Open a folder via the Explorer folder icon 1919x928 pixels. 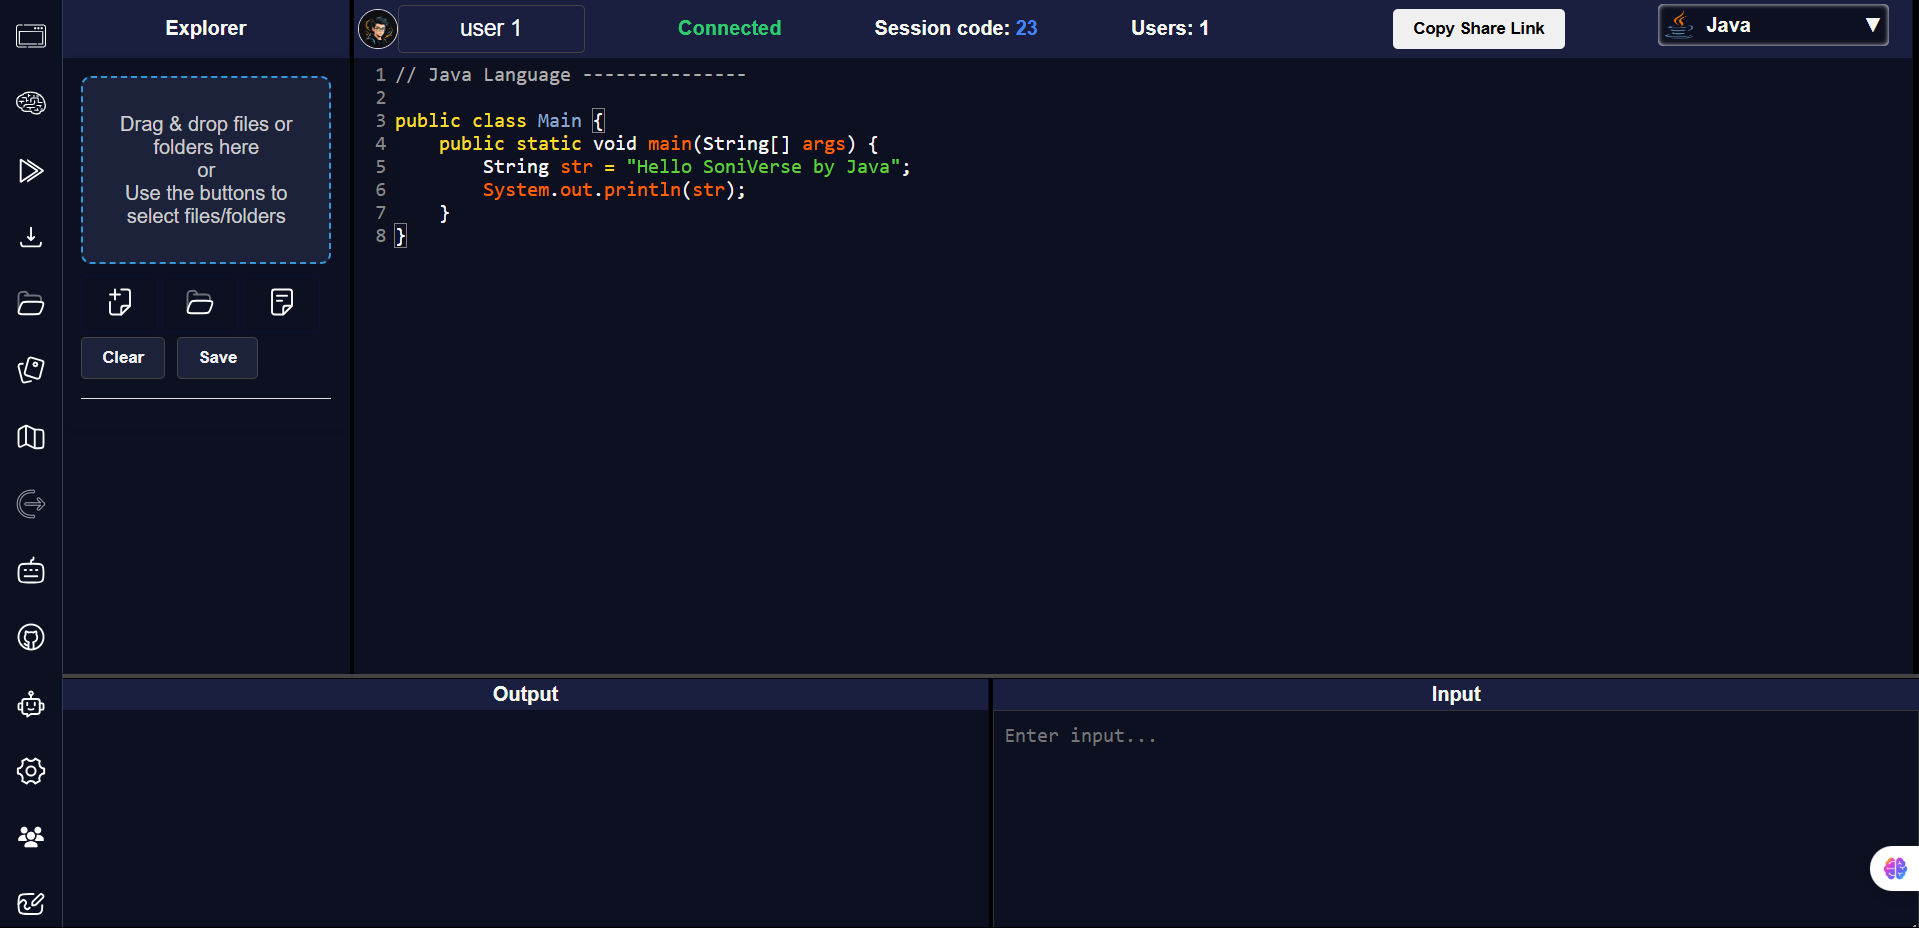tap(199, 302)
